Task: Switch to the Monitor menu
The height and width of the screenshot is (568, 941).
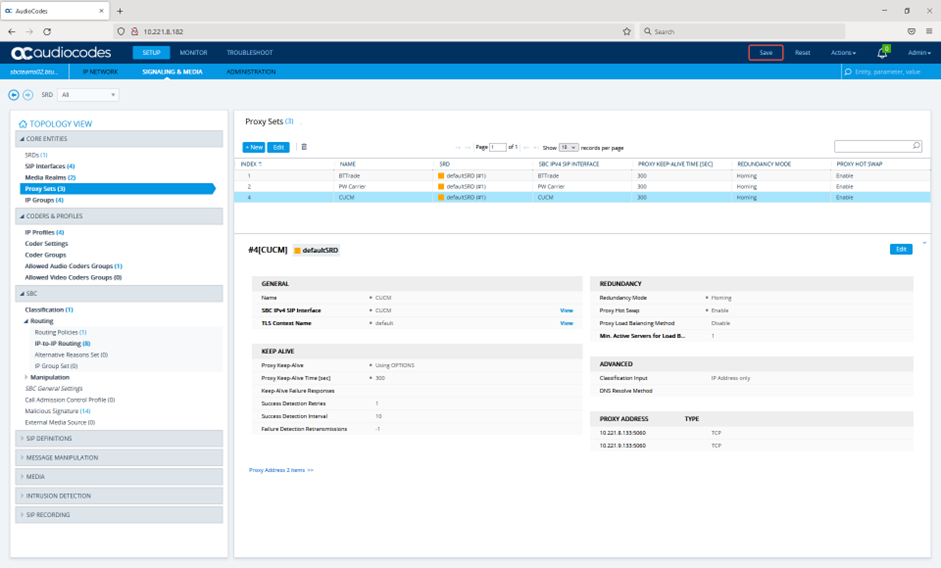Action: pyautogui.click(x=193, y=53)
